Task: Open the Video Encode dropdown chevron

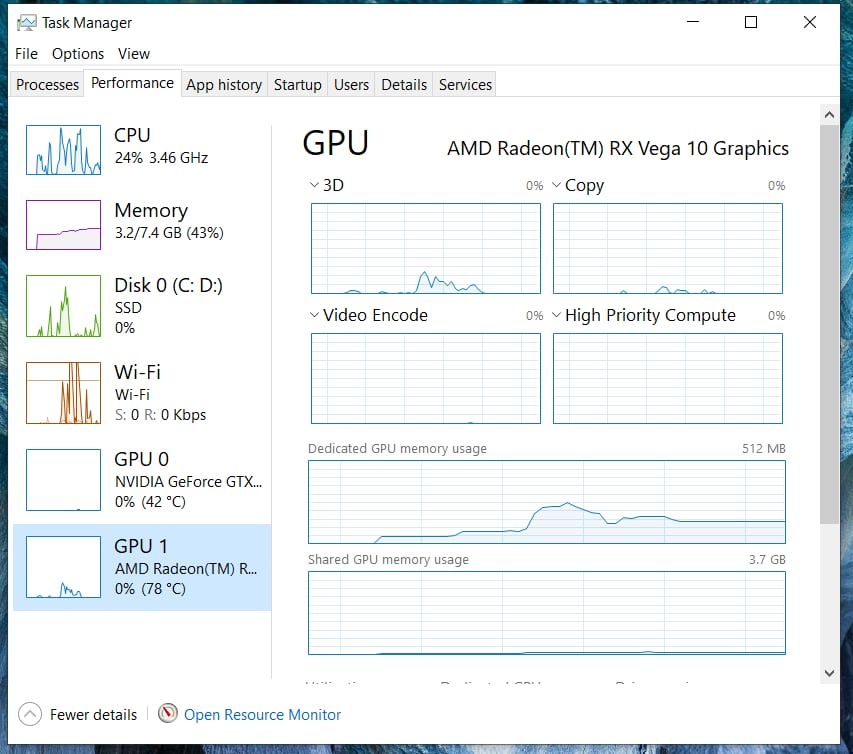Action: tap(314, 315)
